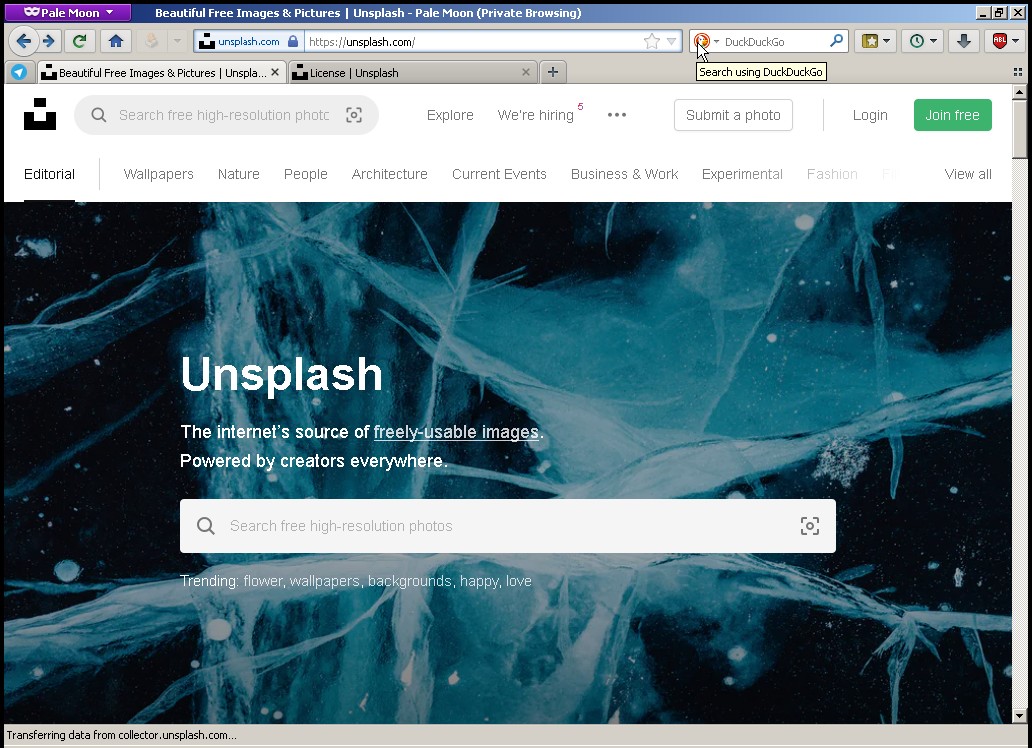This screenshot has height=748, width=1032.
Task: Go forward with the Forward arrow
Action: [49, 41]
